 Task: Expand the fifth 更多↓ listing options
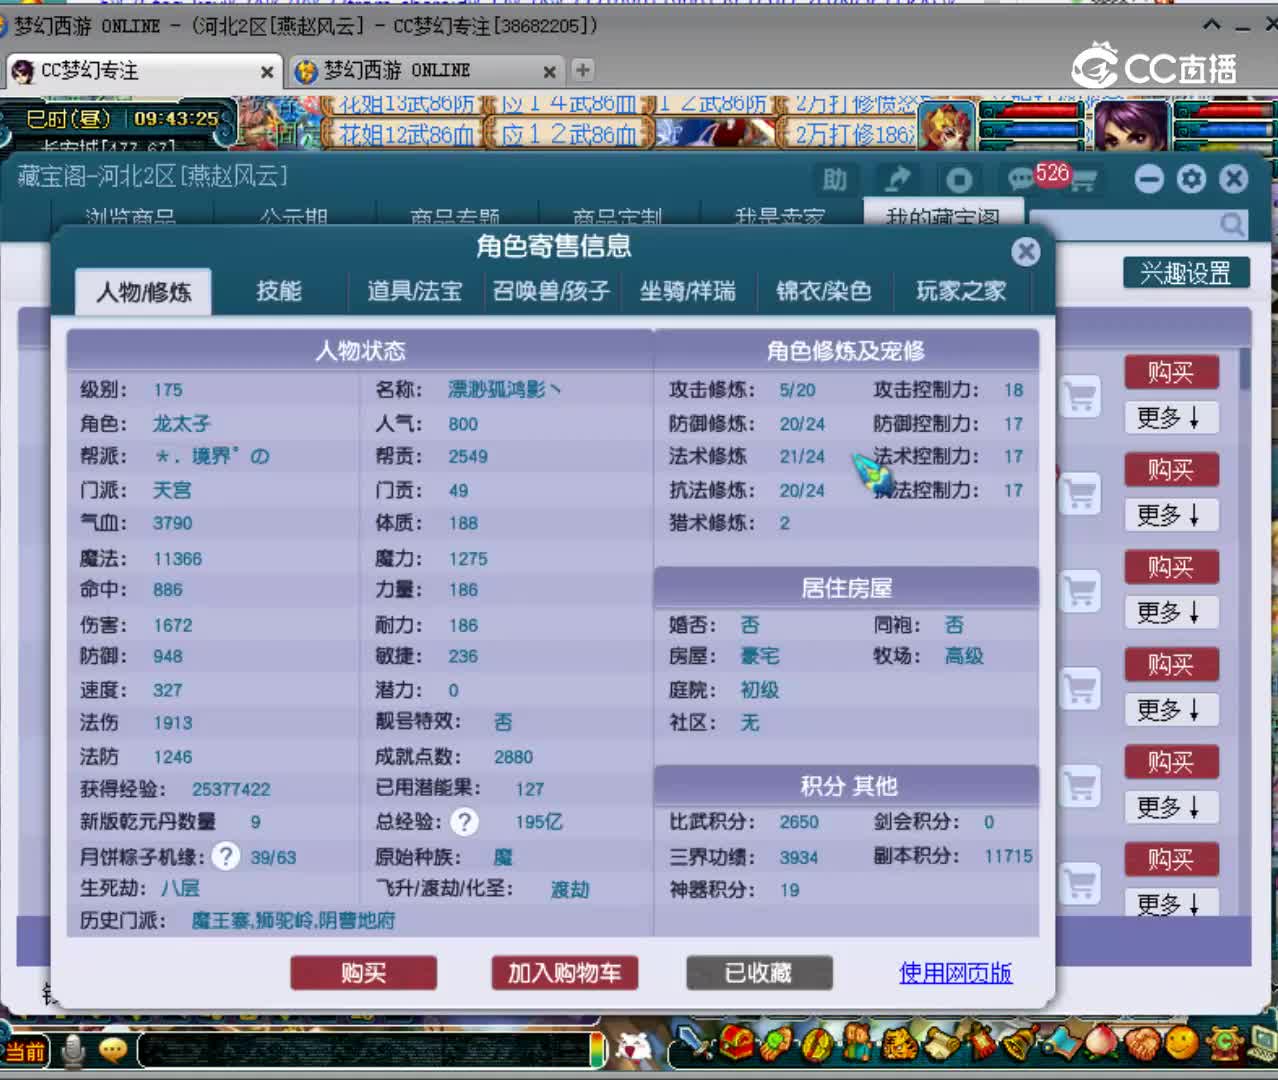(1170, 807)
